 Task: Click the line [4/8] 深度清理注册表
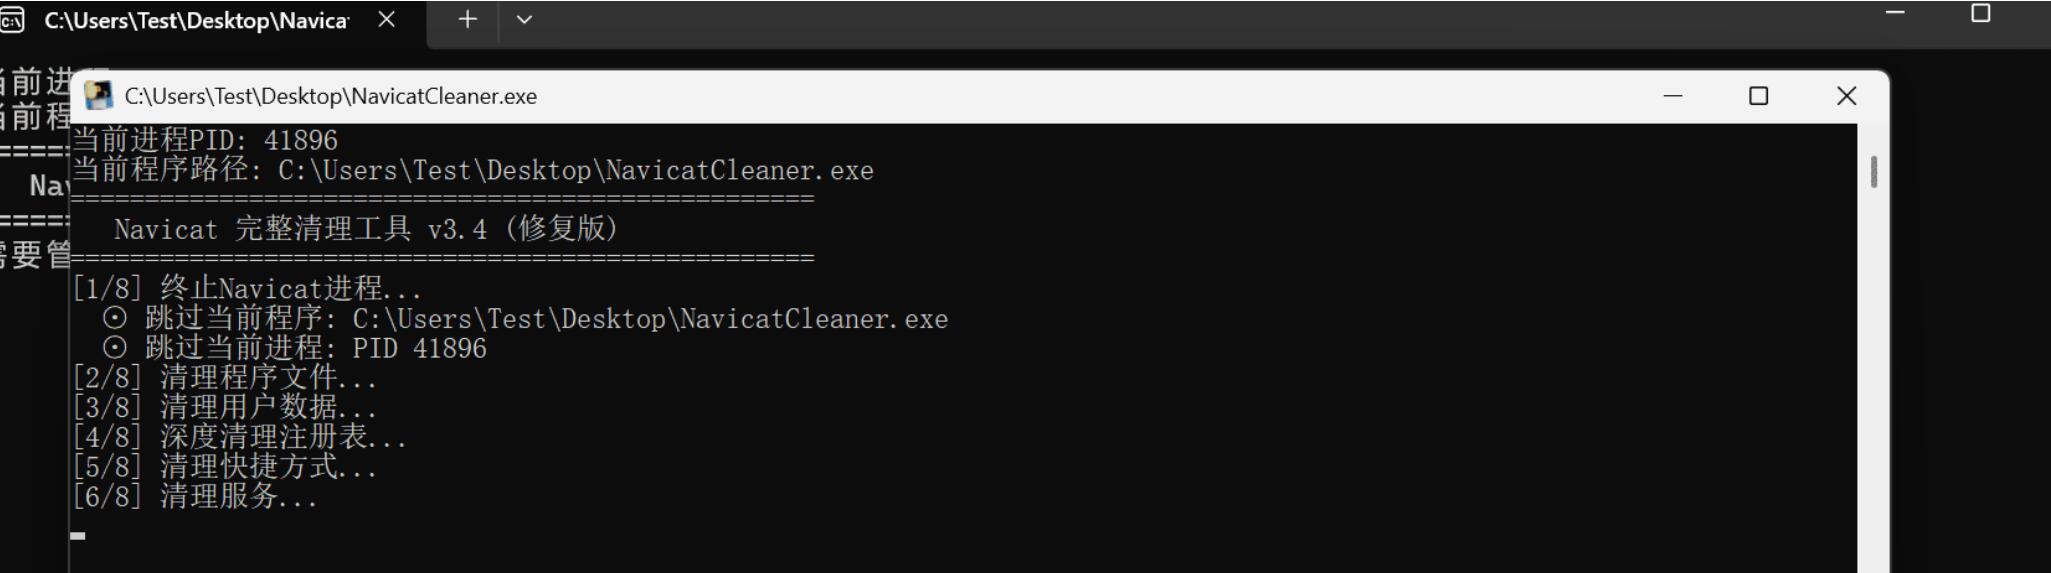(239, 437)
